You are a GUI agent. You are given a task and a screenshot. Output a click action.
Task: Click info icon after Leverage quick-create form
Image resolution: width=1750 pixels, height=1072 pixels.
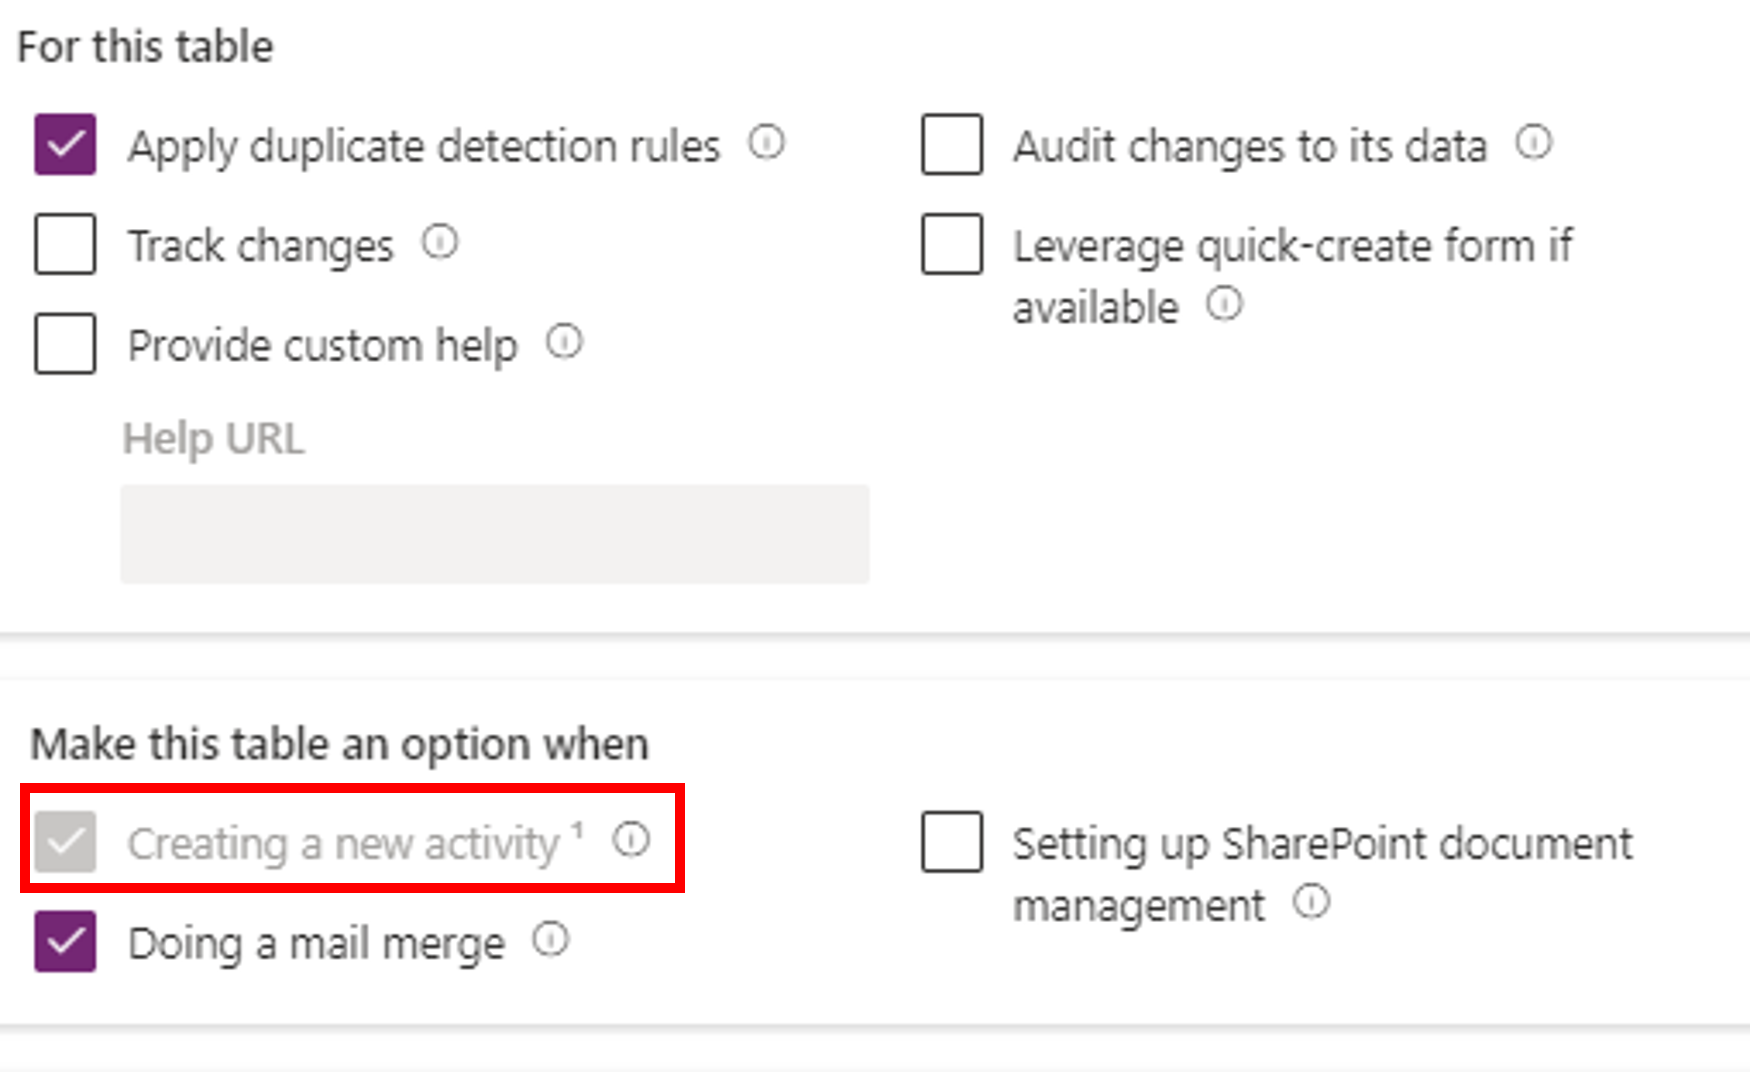[x=1224, y=304]
